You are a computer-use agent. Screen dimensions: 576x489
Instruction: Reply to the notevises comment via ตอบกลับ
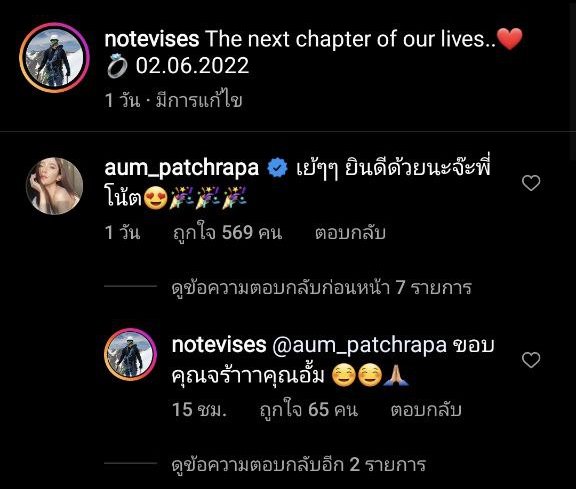point(426,409)
